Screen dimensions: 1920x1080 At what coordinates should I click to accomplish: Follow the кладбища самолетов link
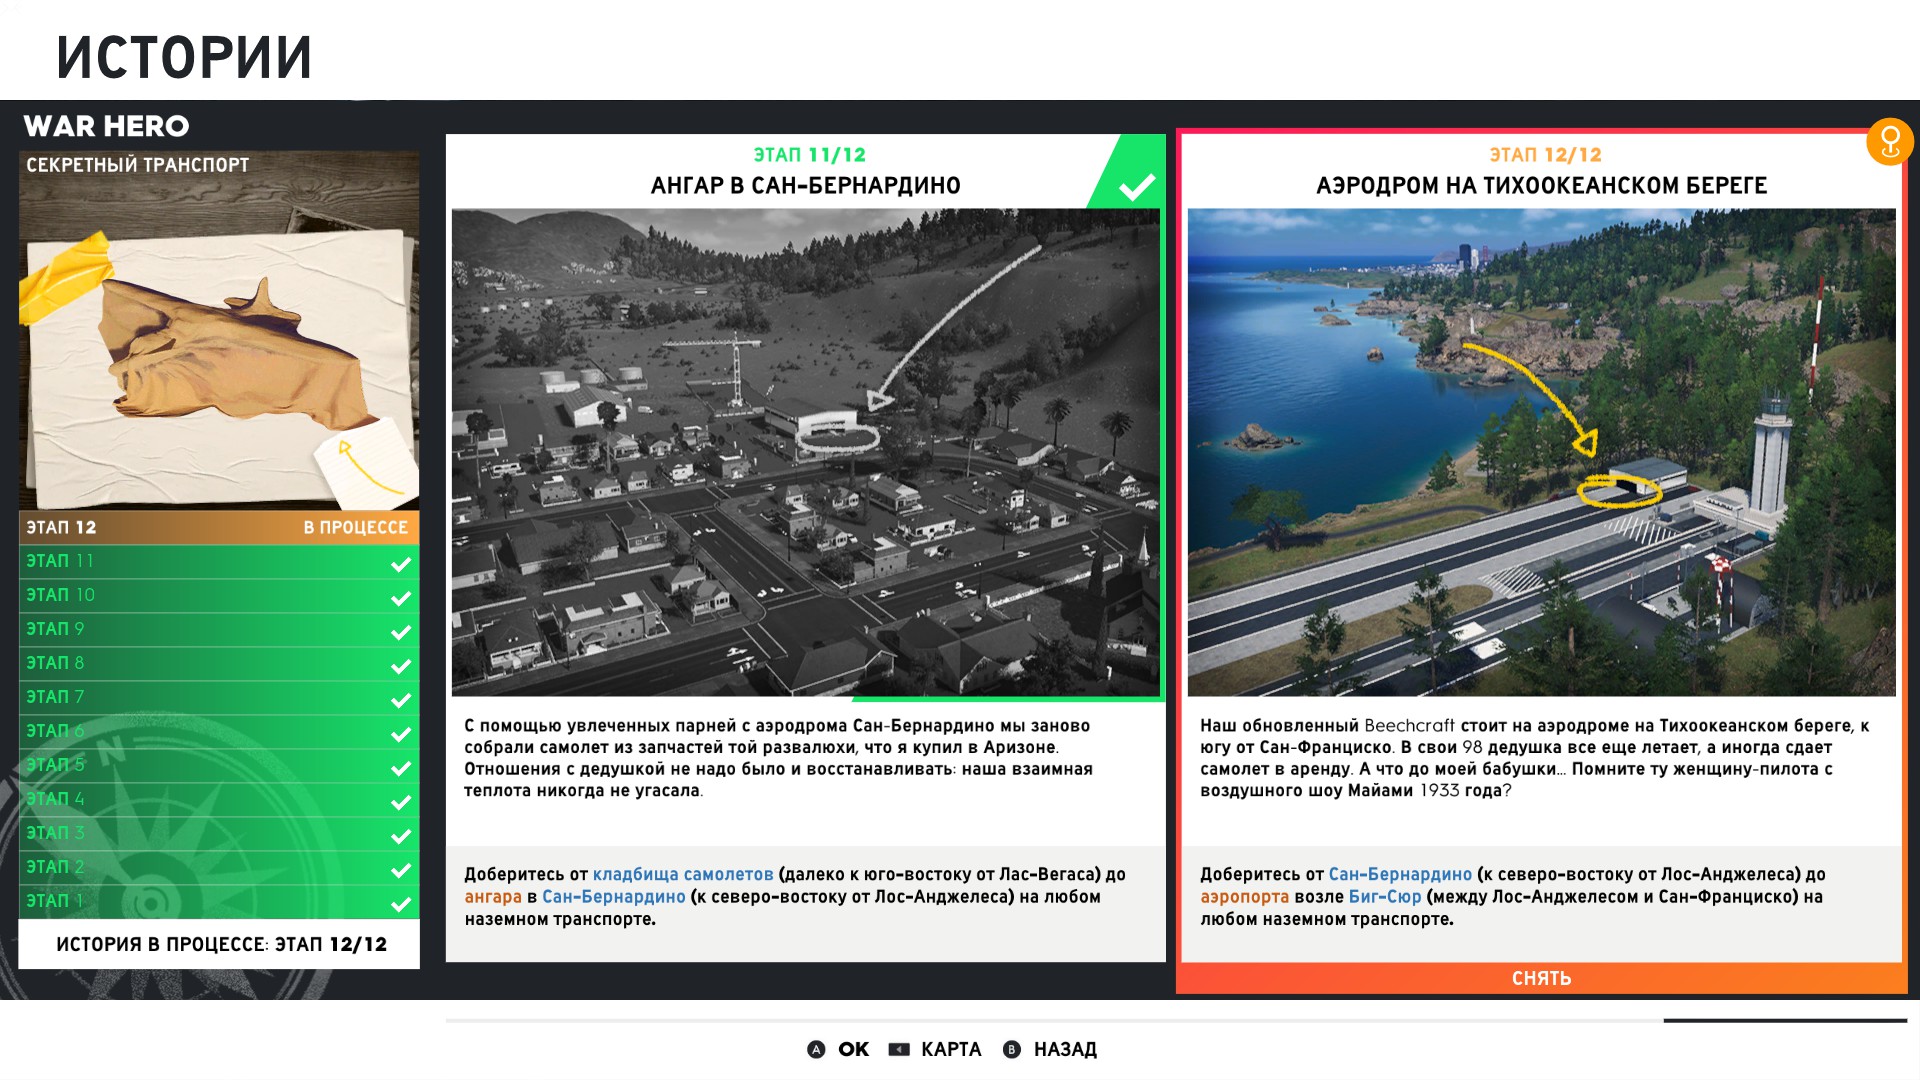(683, 875)
